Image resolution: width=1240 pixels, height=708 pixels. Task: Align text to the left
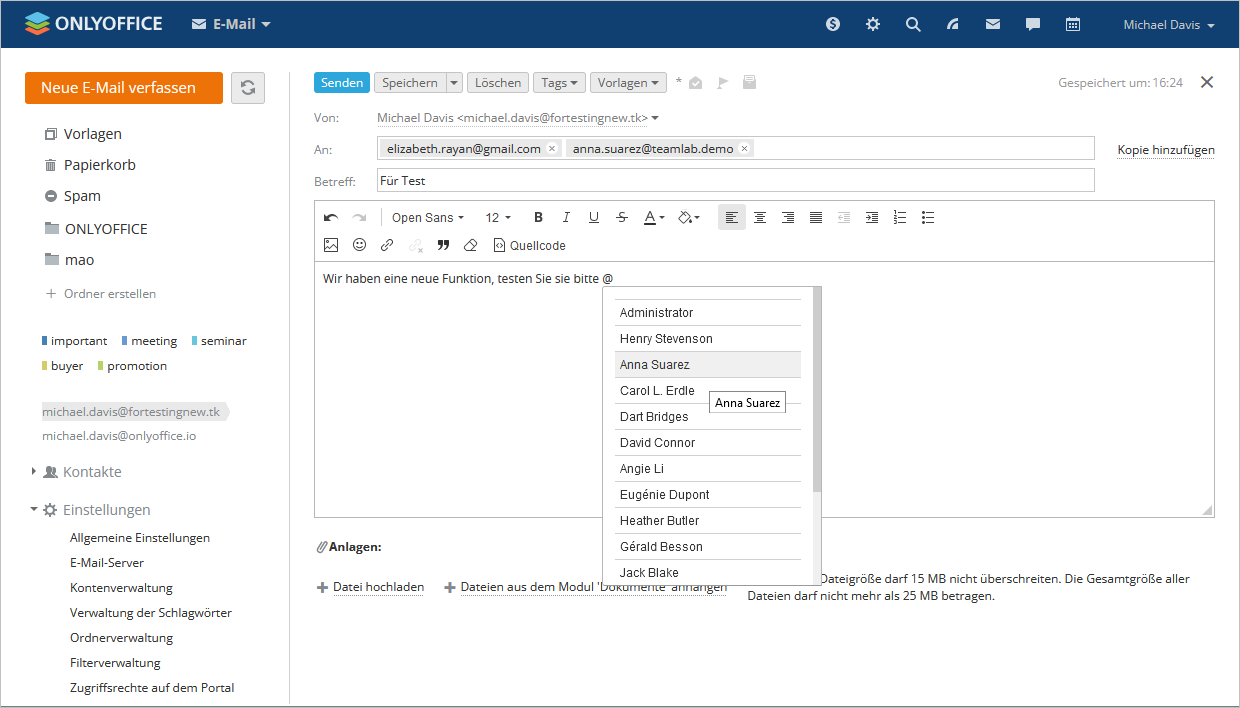tap(732, 218)
